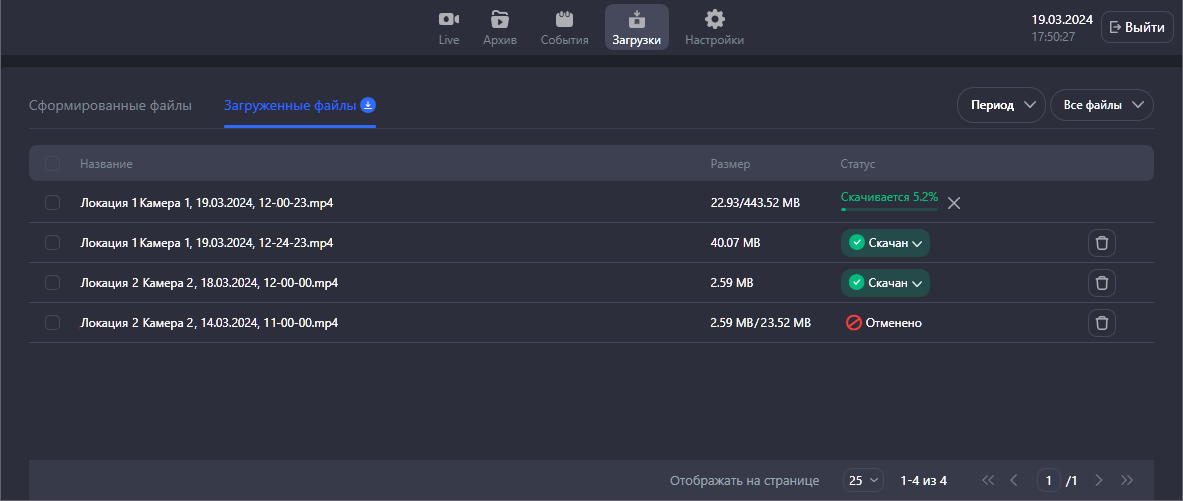Toggle the select-all checkbox in table header
1183x501 pixels.
coord(53,163)
